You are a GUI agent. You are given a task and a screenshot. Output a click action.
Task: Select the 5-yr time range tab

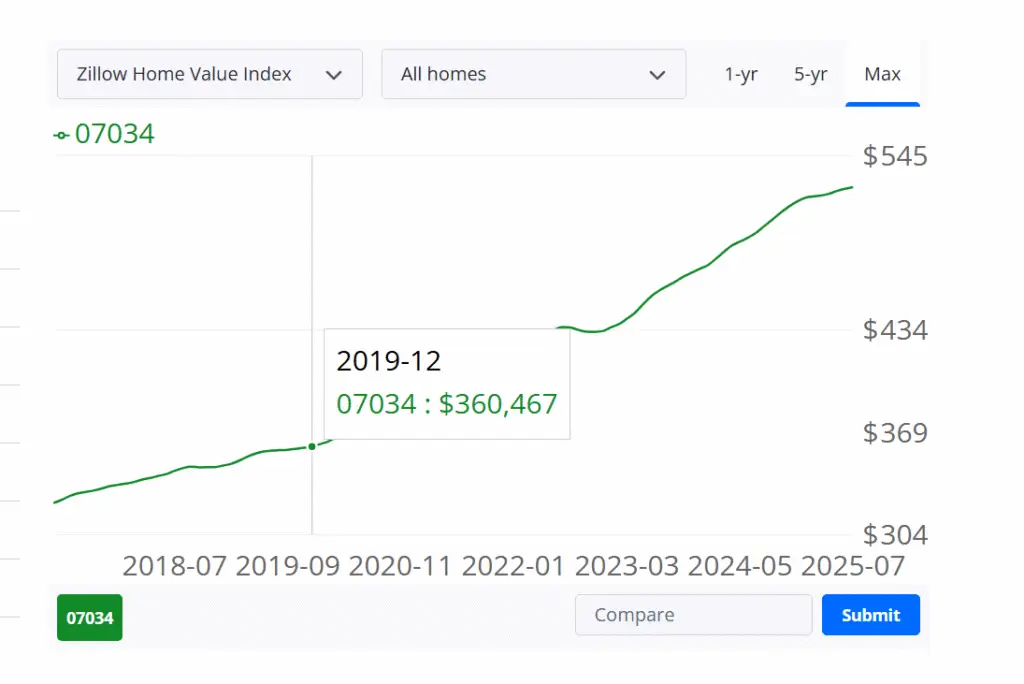coord(810,75)
